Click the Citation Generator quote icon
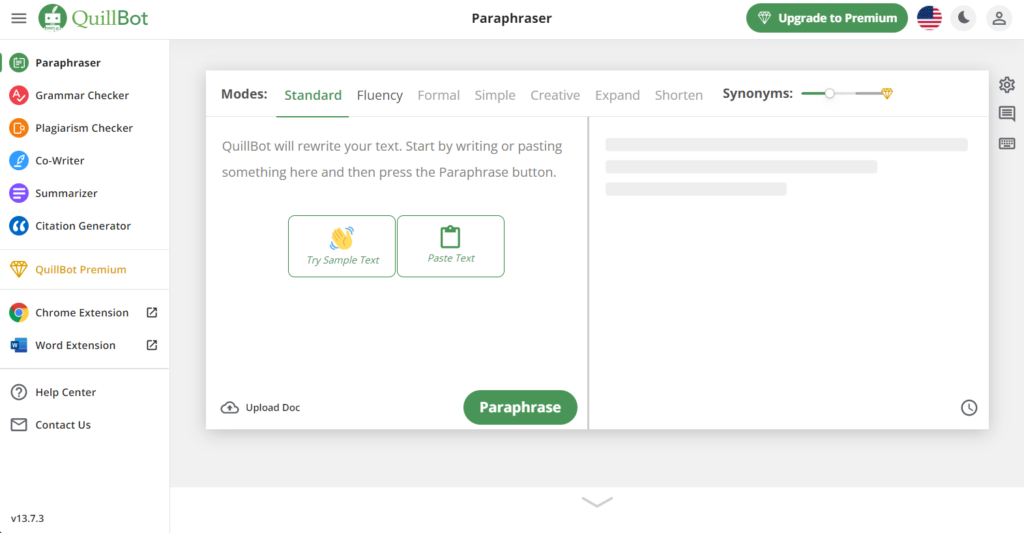 pos(19,226)
